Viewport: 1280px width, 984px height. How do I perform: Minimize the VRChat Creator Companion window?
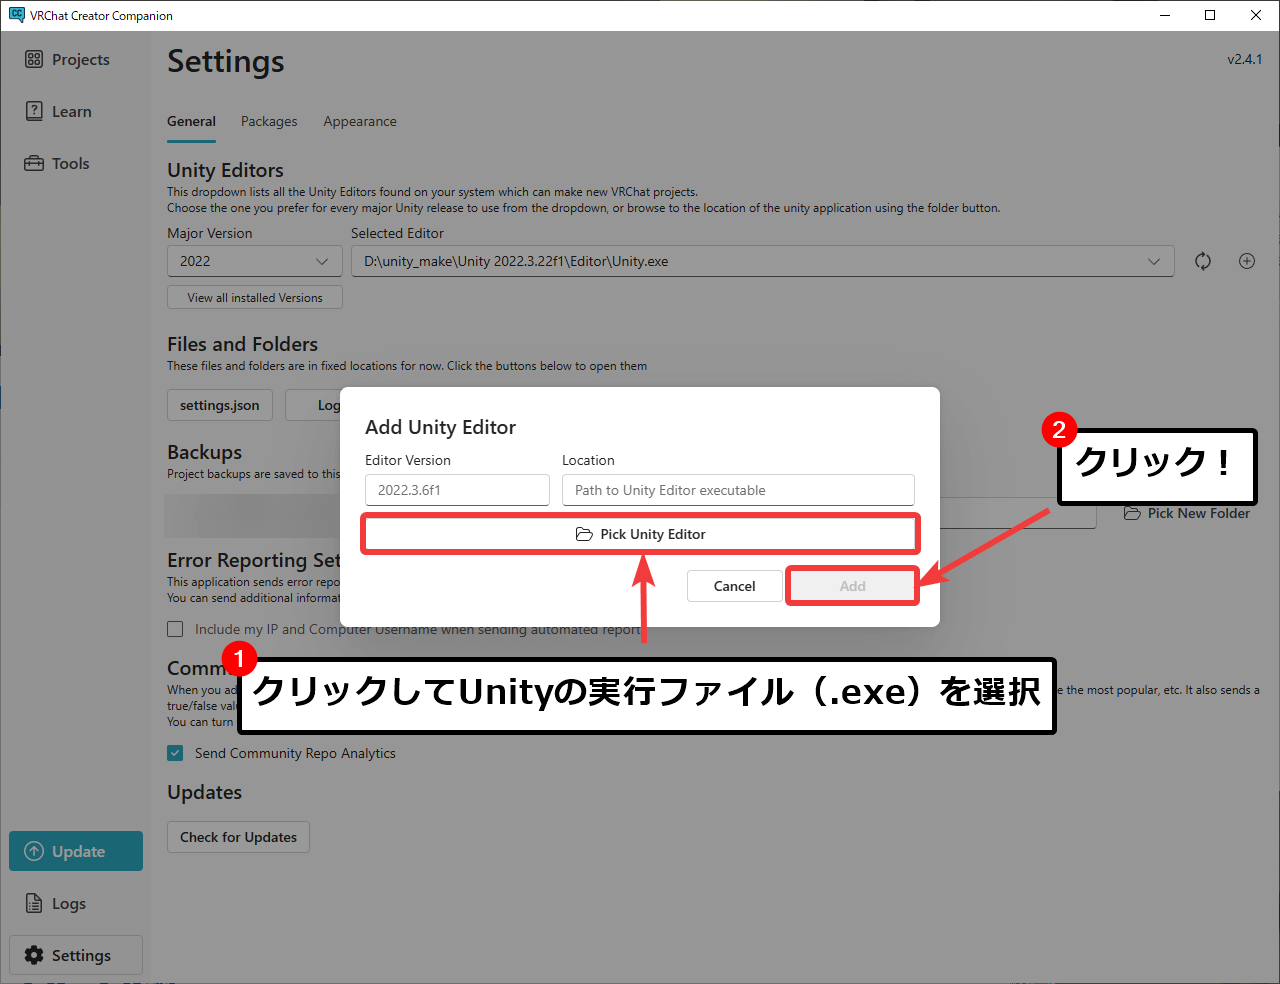click(x=1165, y=15)
